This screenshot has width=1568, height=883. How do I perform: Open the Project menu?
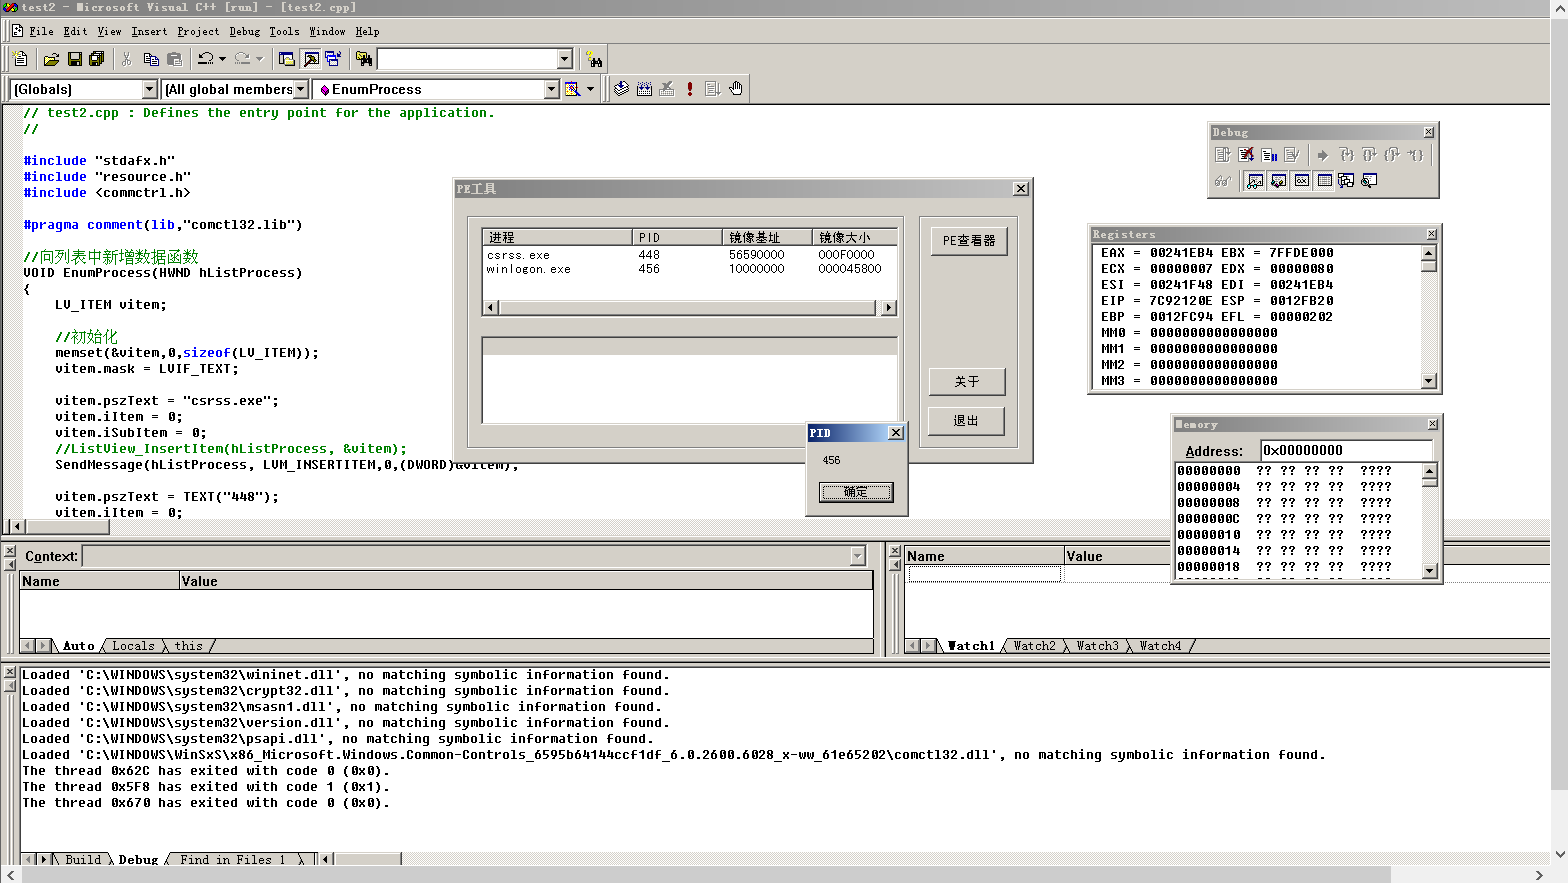point(198,32)
